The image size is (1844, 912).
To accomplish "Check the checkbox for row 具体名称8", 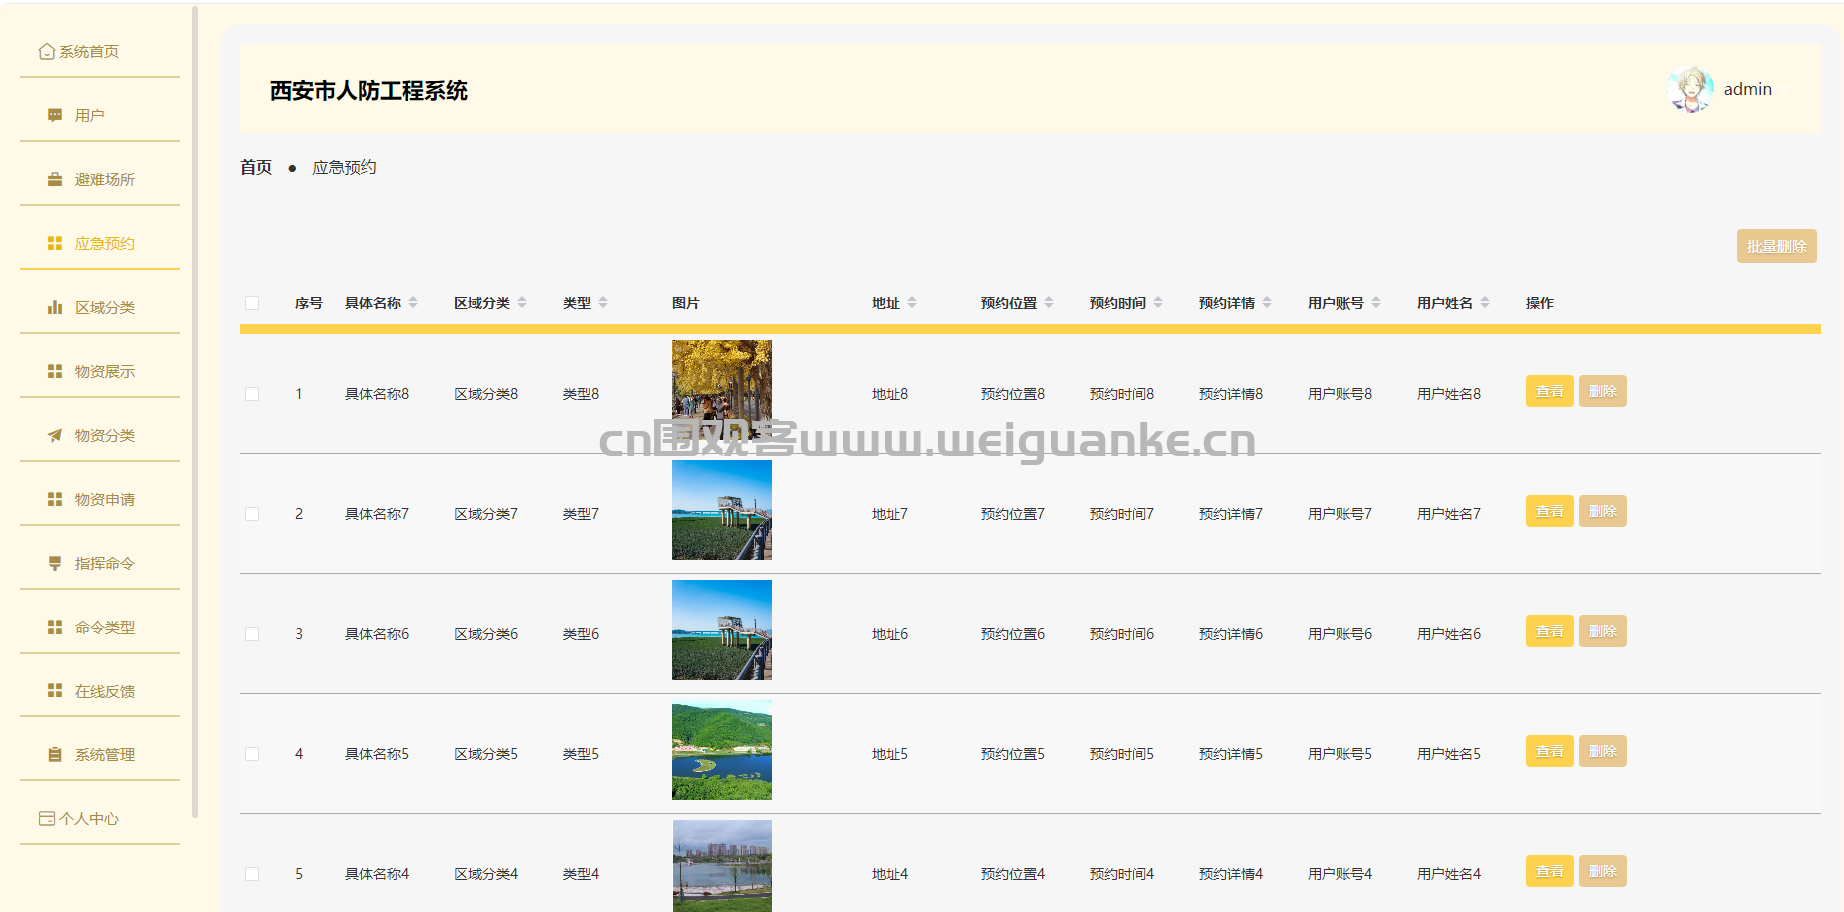I will coord(252,394).
